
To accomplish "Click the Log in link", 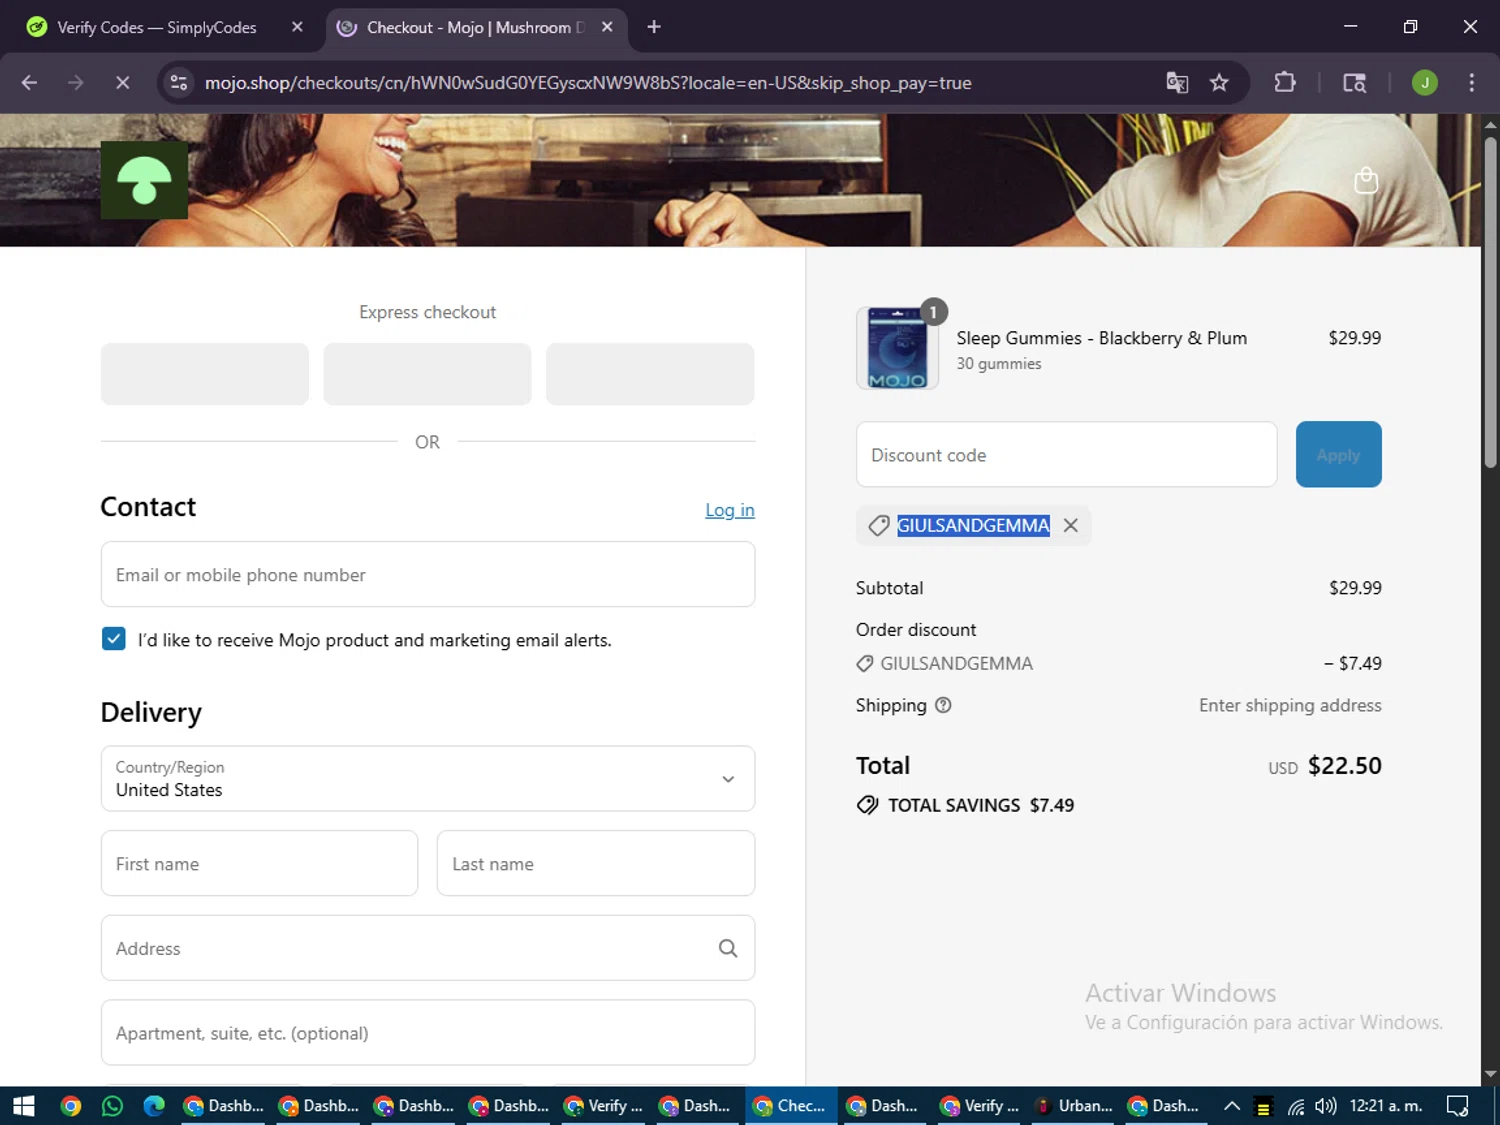I will [730, 510].
